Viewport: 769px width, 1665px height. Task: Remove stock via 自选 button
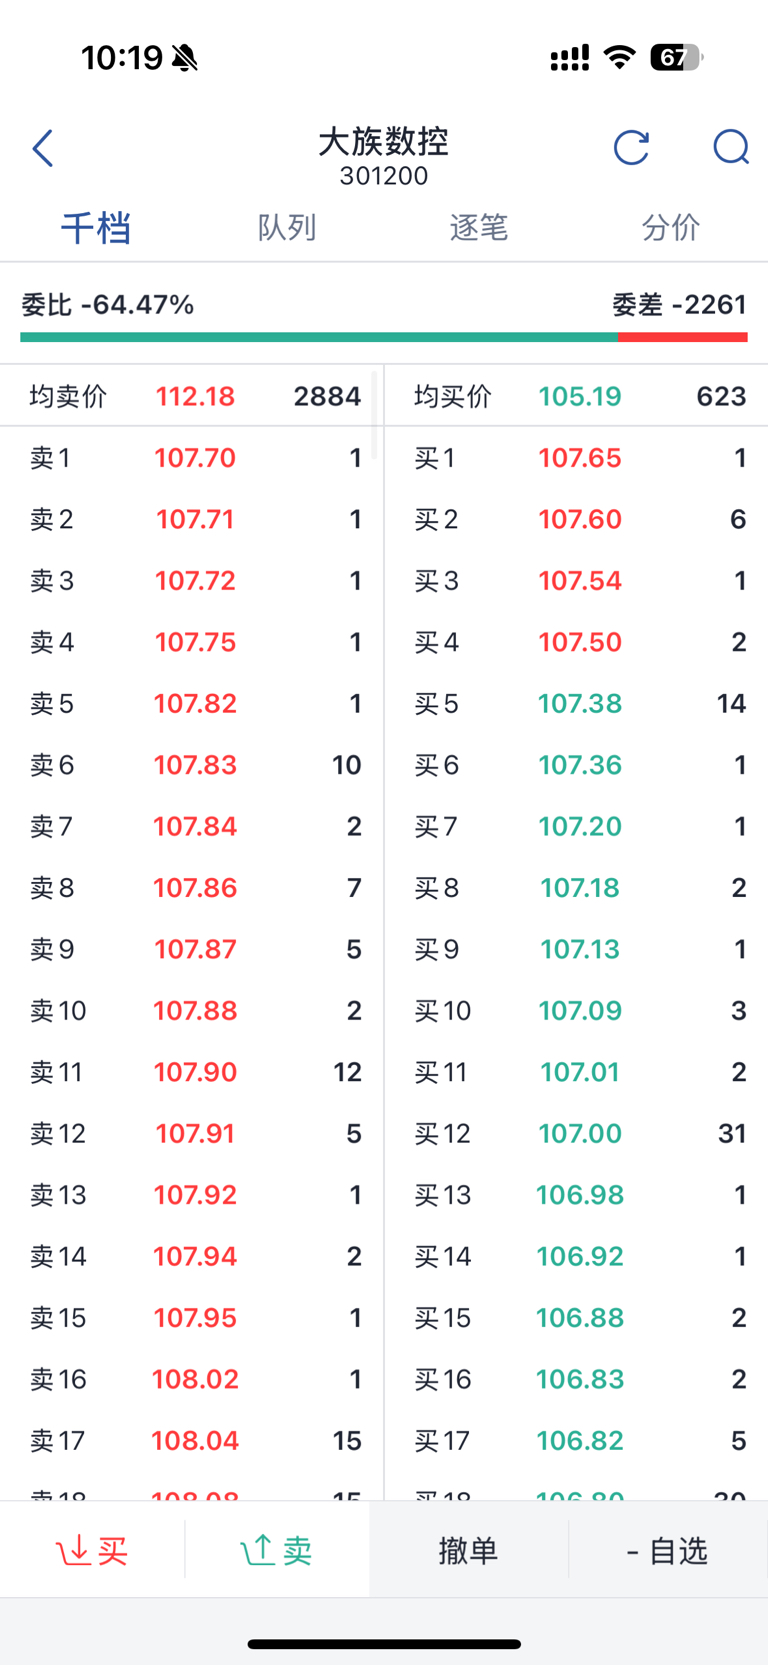coord(667,1551)
